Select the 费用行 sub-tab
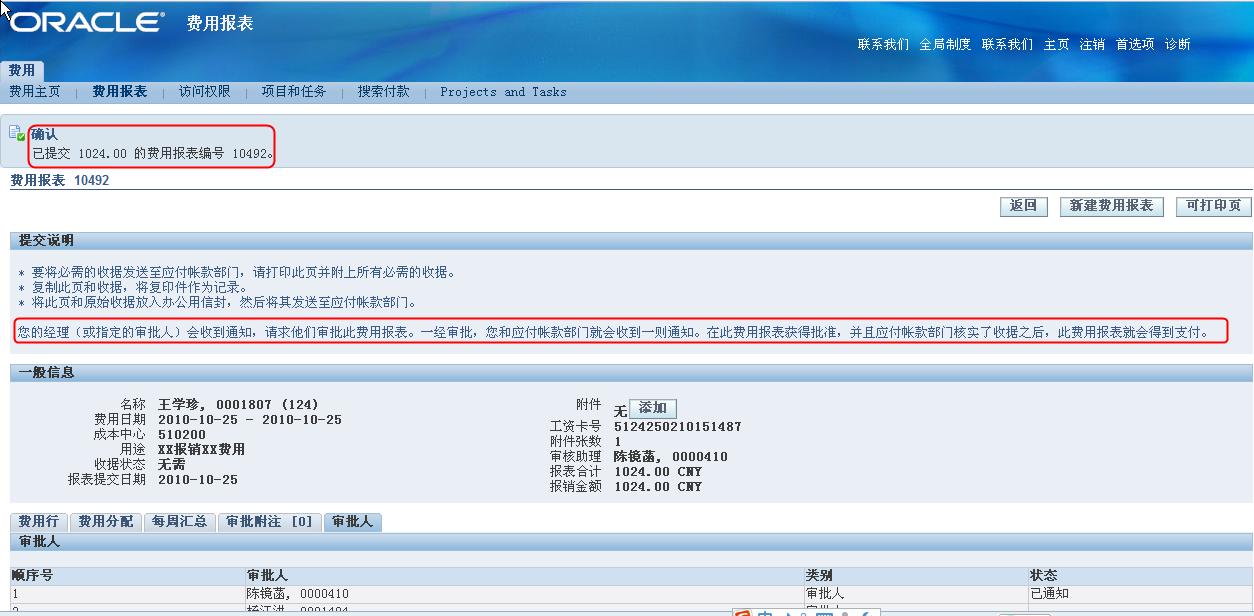 (x=38, y=521)
